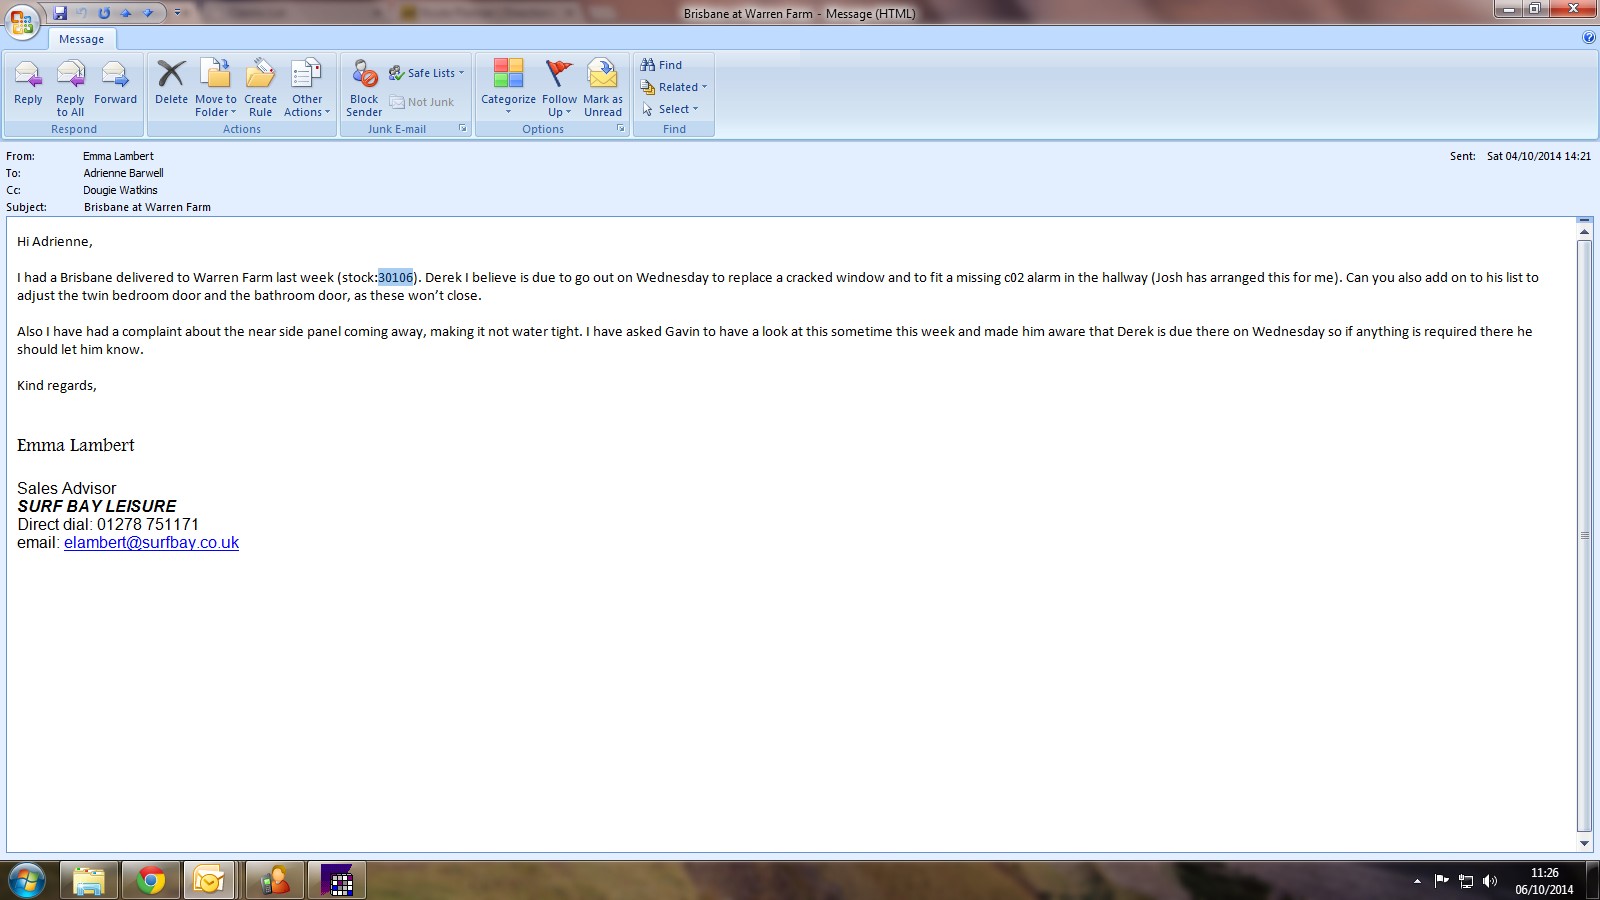Click the Sent date Sat 04/10/2014 14:21

point(1538,156)
